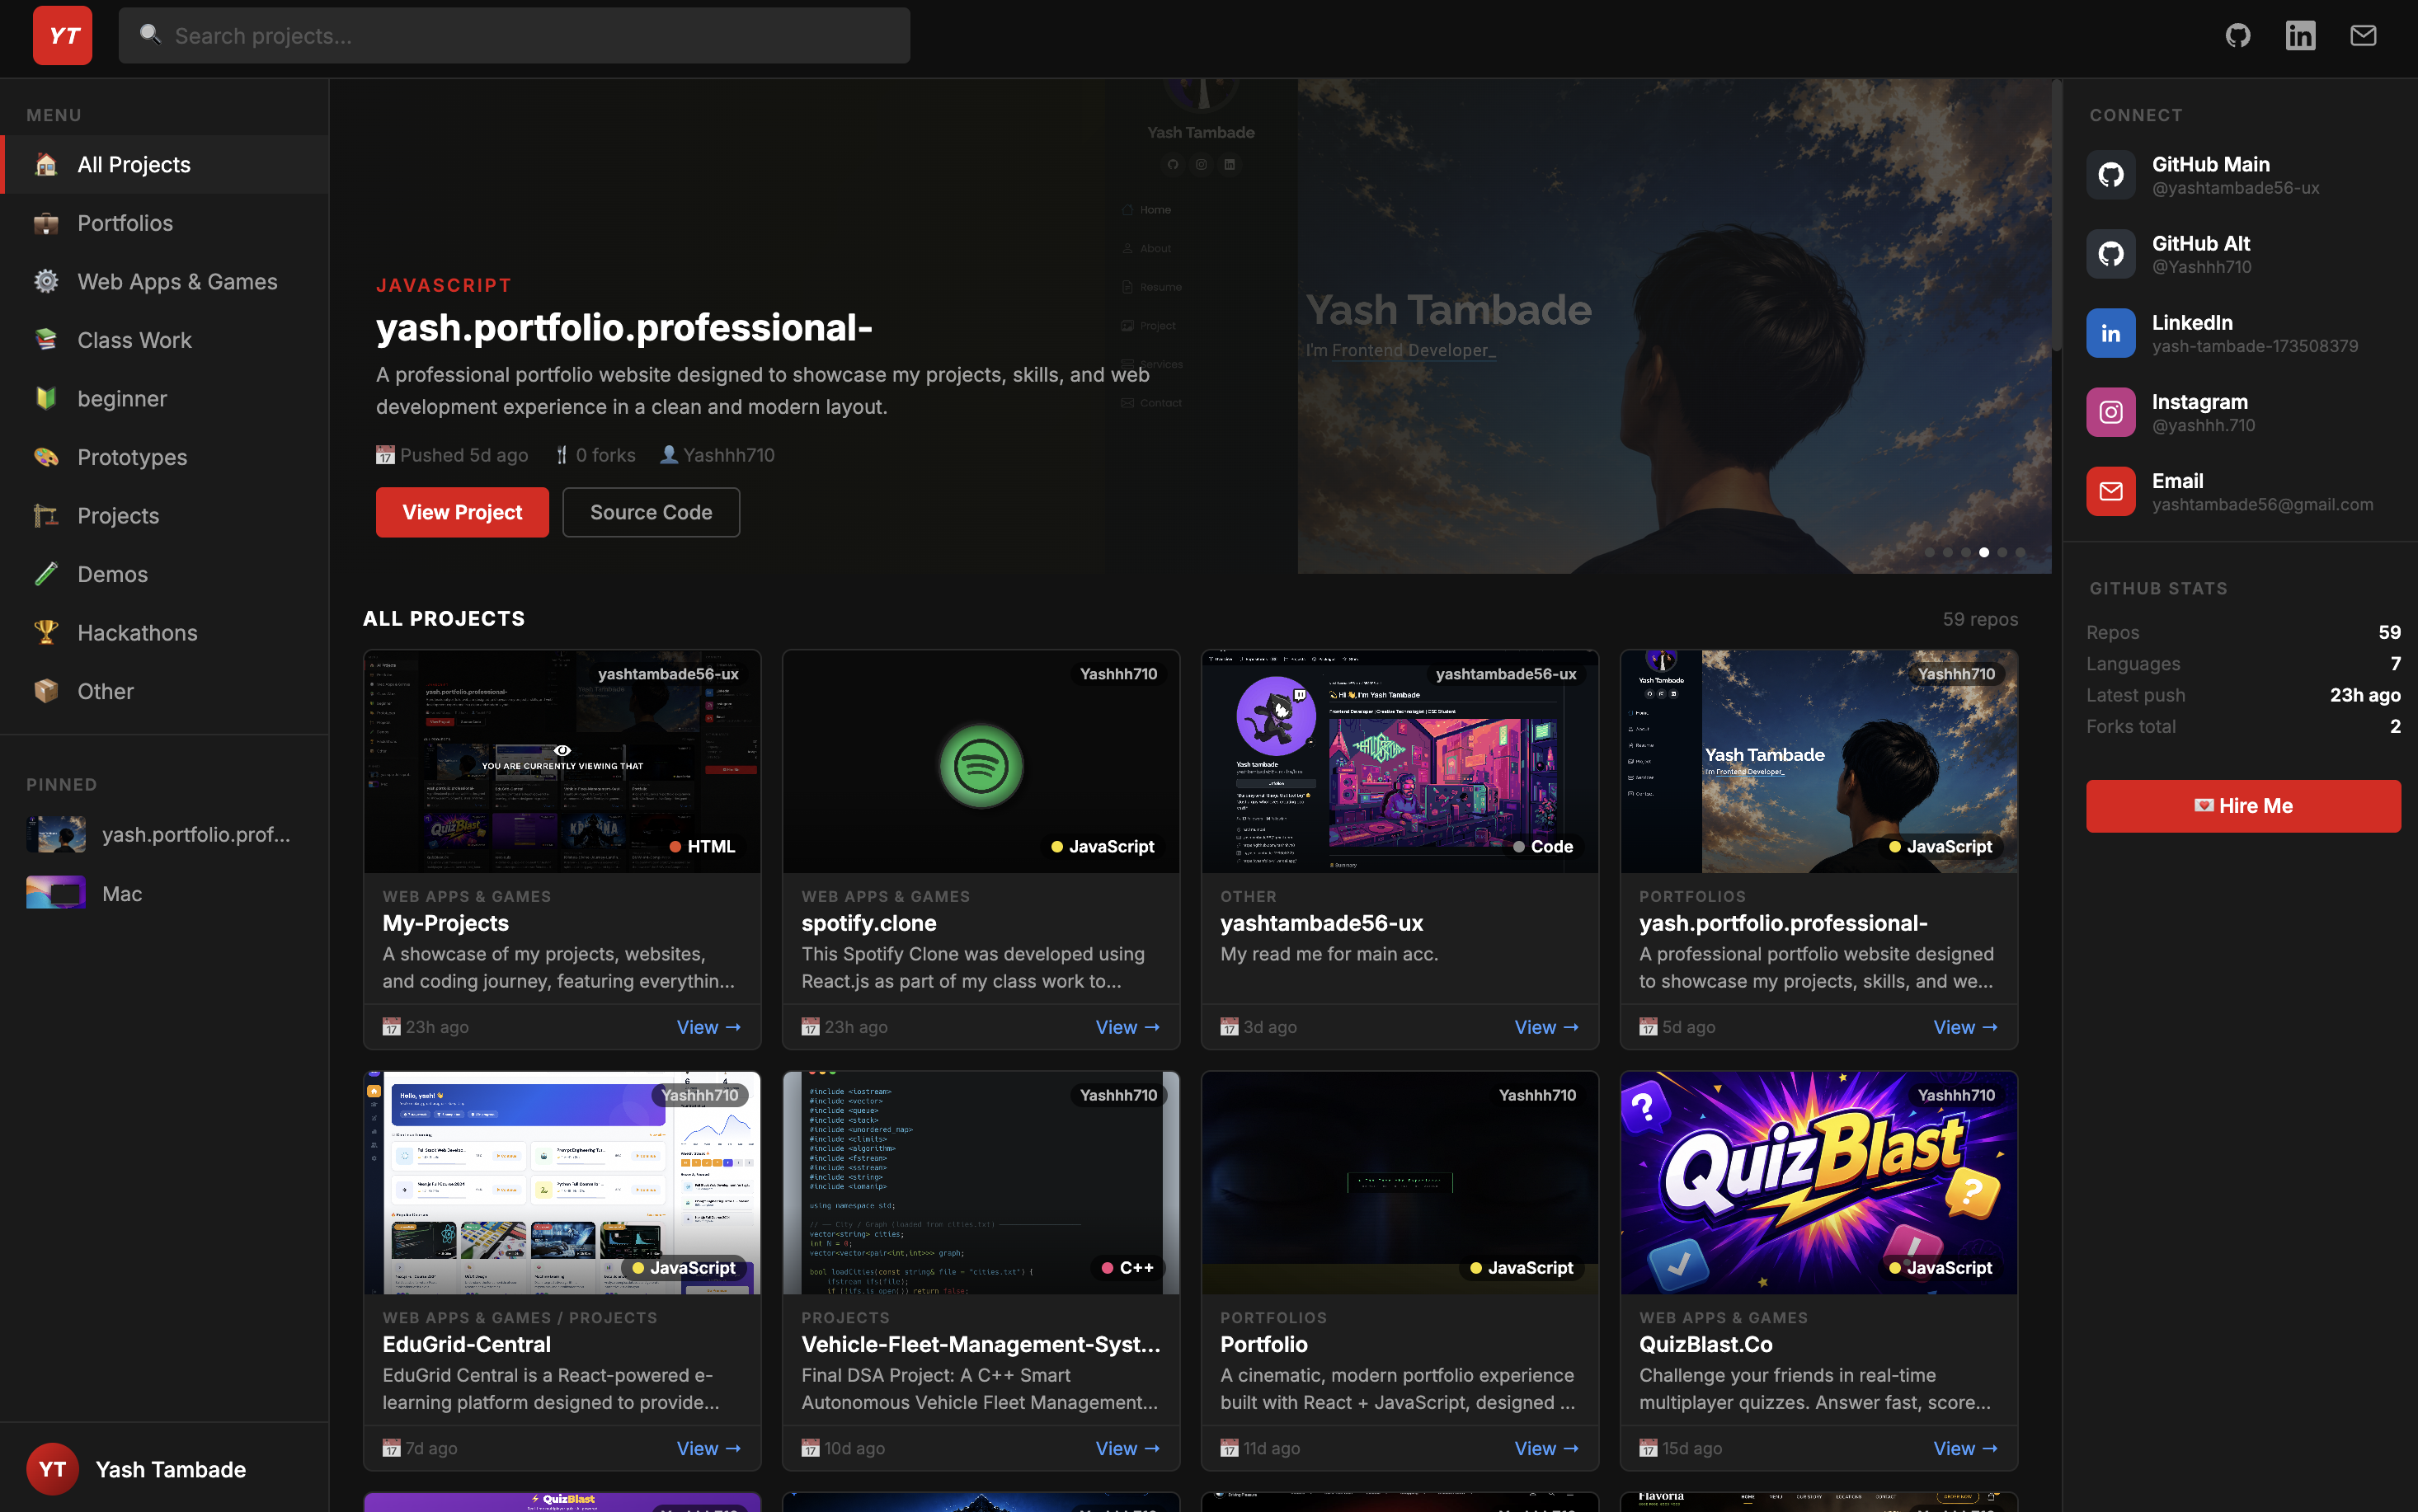
Task: Focus the Search projects field
Action: point(514,36)
